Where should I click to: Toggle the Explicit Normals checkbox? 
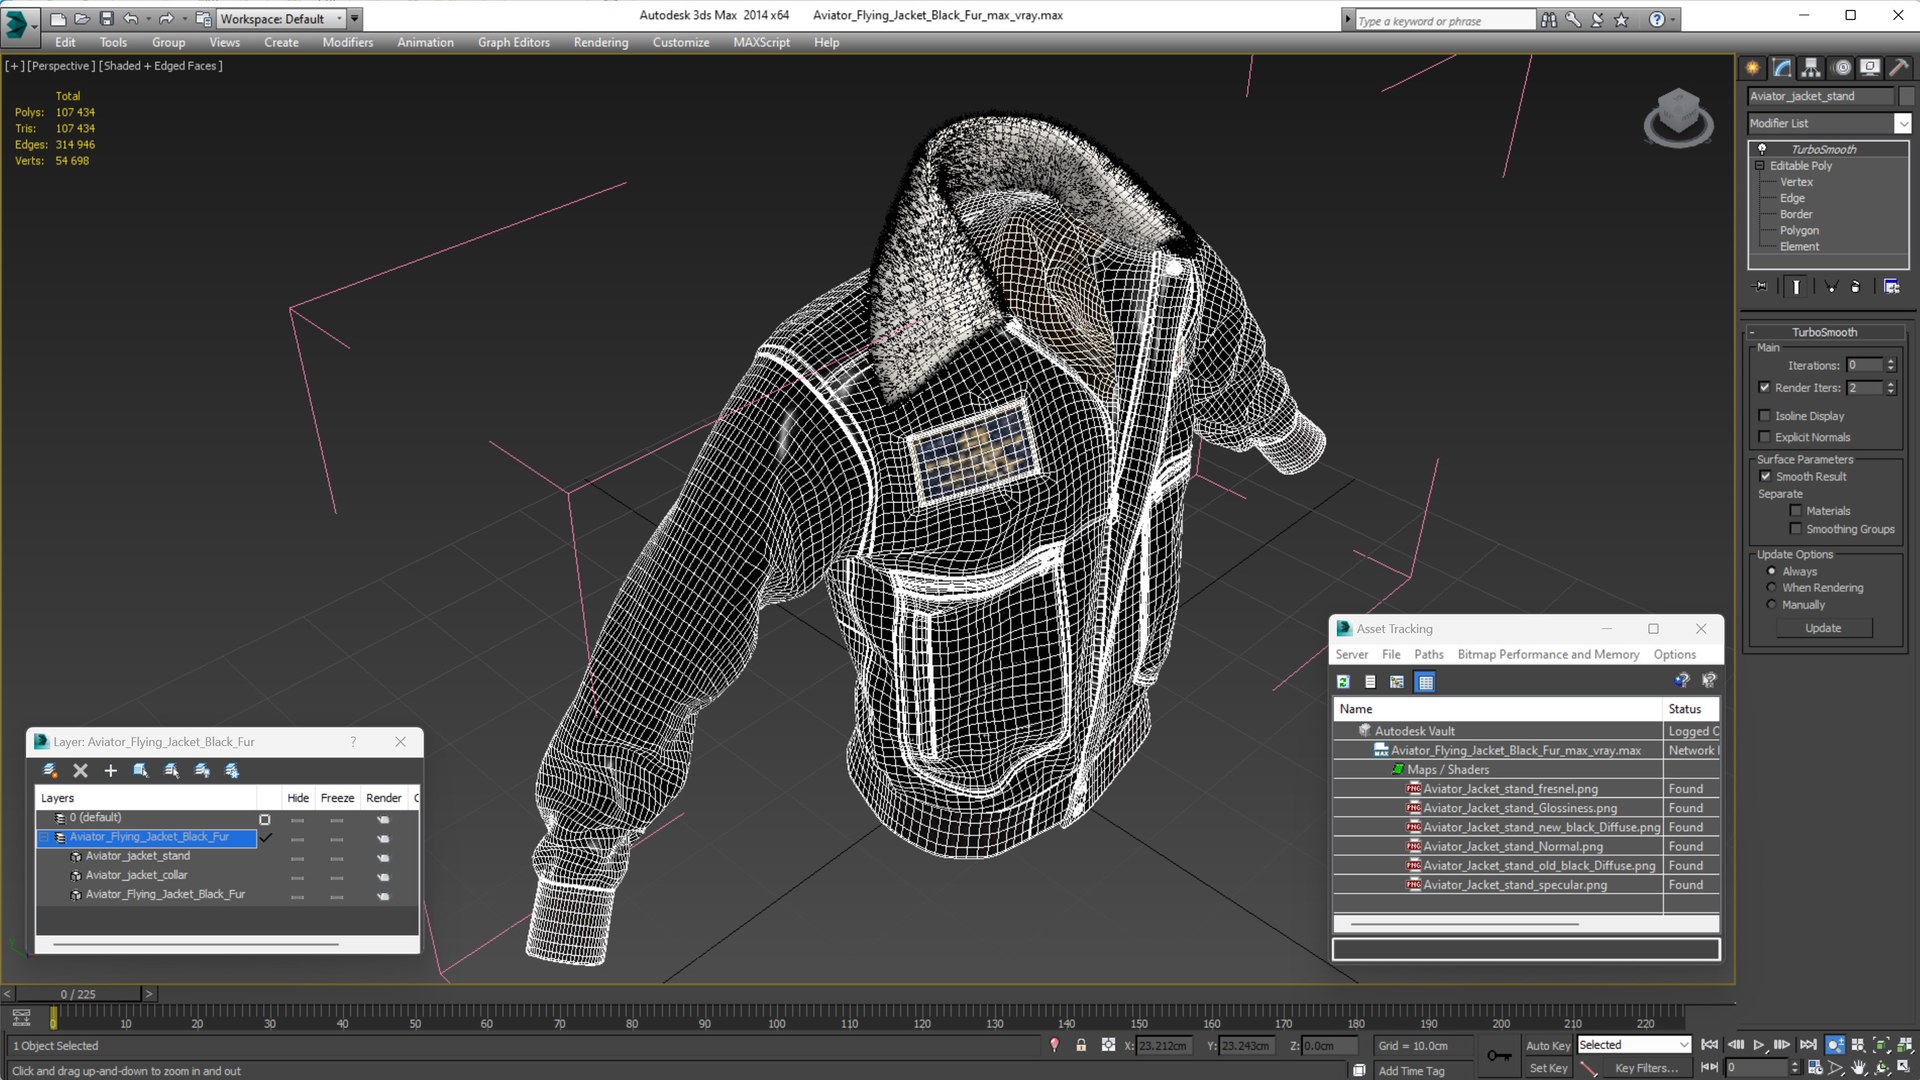(x=1765, y=437)
